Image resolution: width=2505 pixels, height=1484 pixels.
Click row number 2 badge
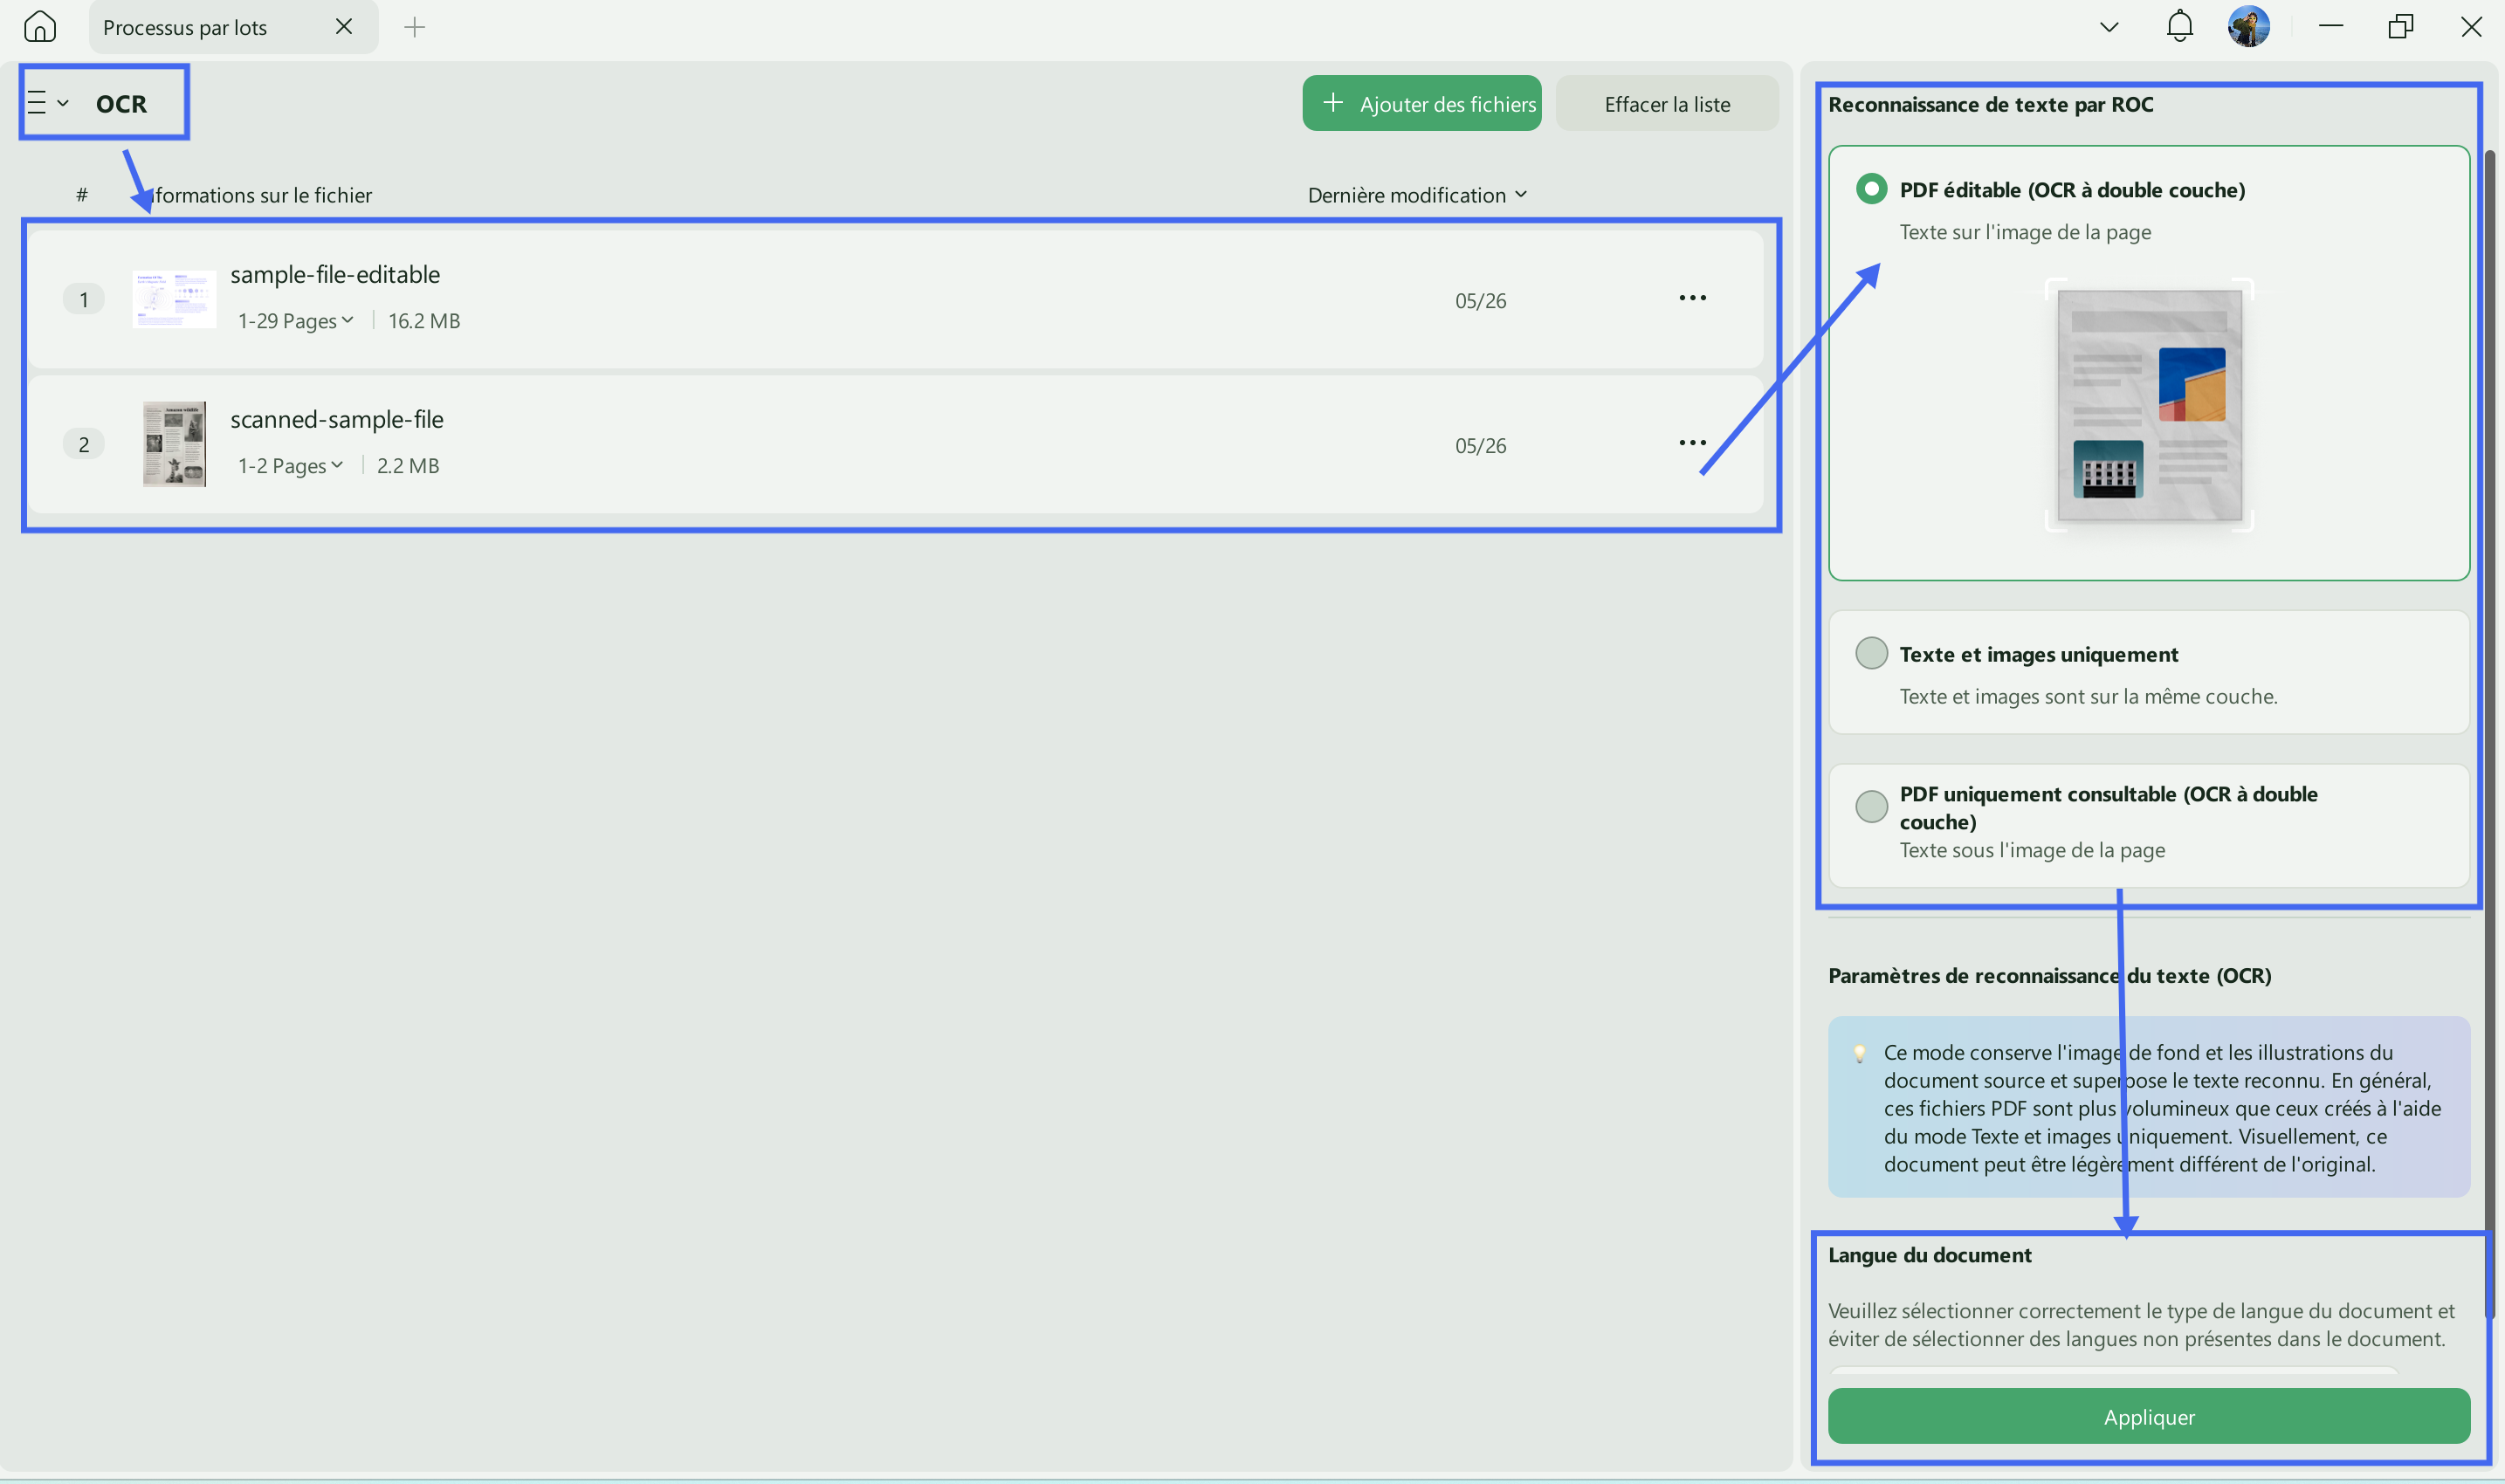click(84, 444)
